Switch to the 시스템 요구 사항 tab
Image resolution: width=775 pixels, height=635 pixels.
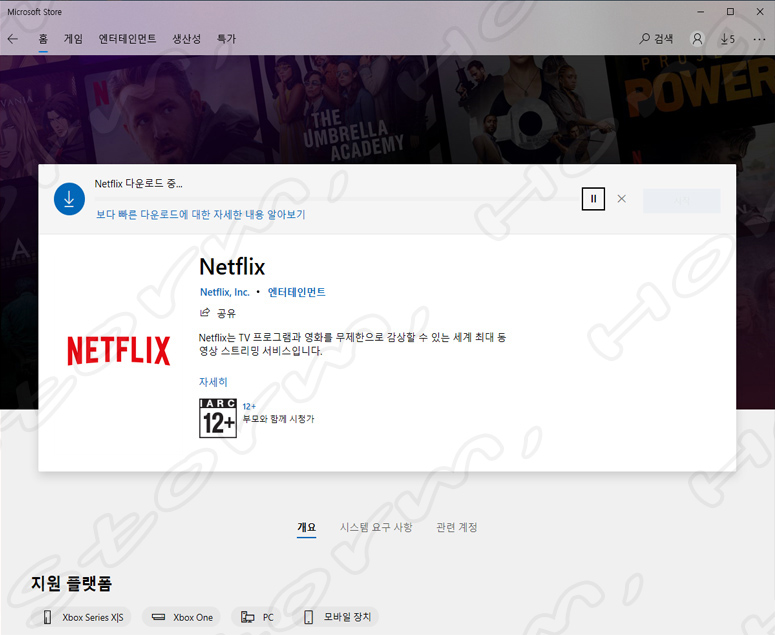click(376, 527)
